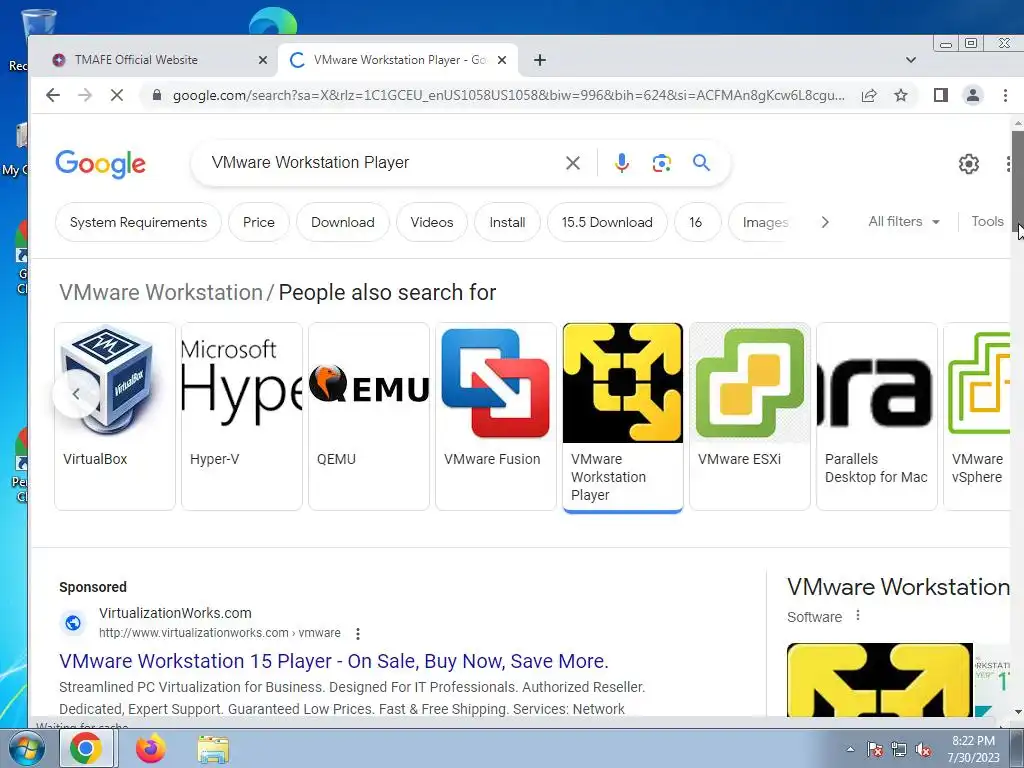Screen dimensions: 1024x768
Task: Open Chrome three-dot menu
Action: point(1005,95)
